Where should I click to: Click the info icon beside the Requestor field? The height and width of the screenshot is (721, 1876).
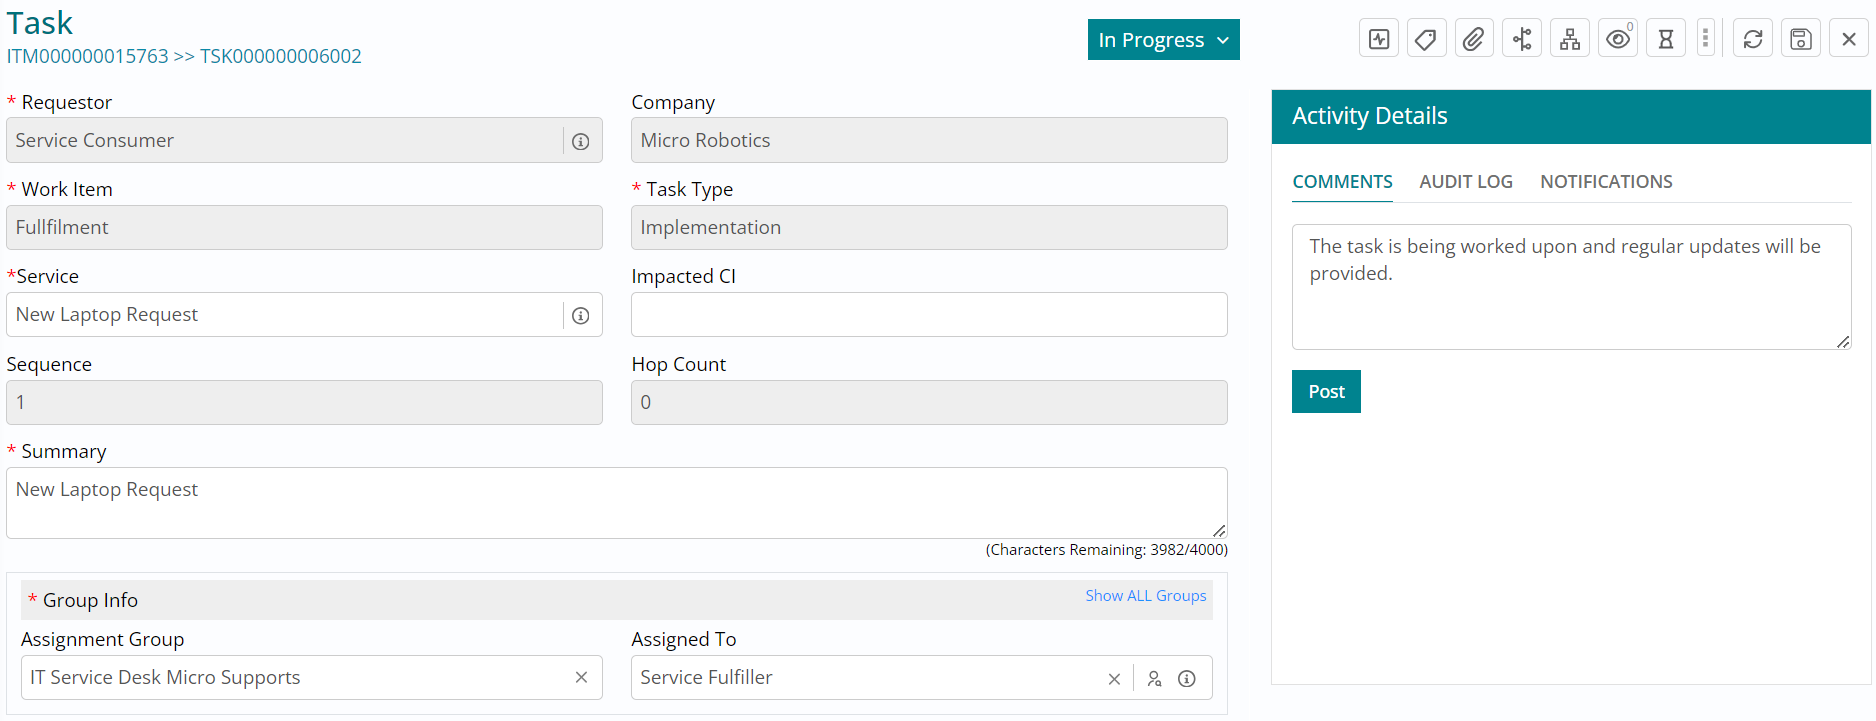tap(580, 142)
